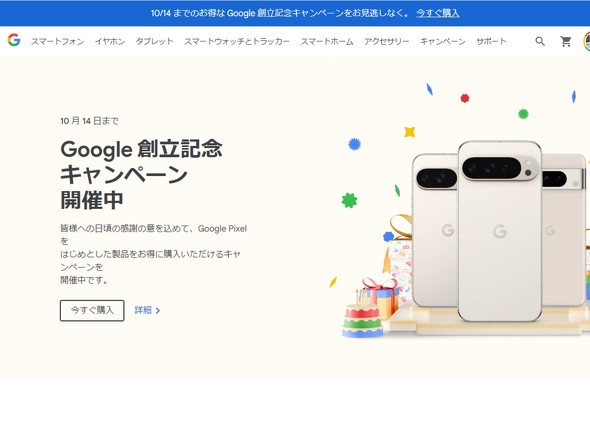Open the アクセサリー menu
This screenshot has height=442, width=590.
pos(386,41)
